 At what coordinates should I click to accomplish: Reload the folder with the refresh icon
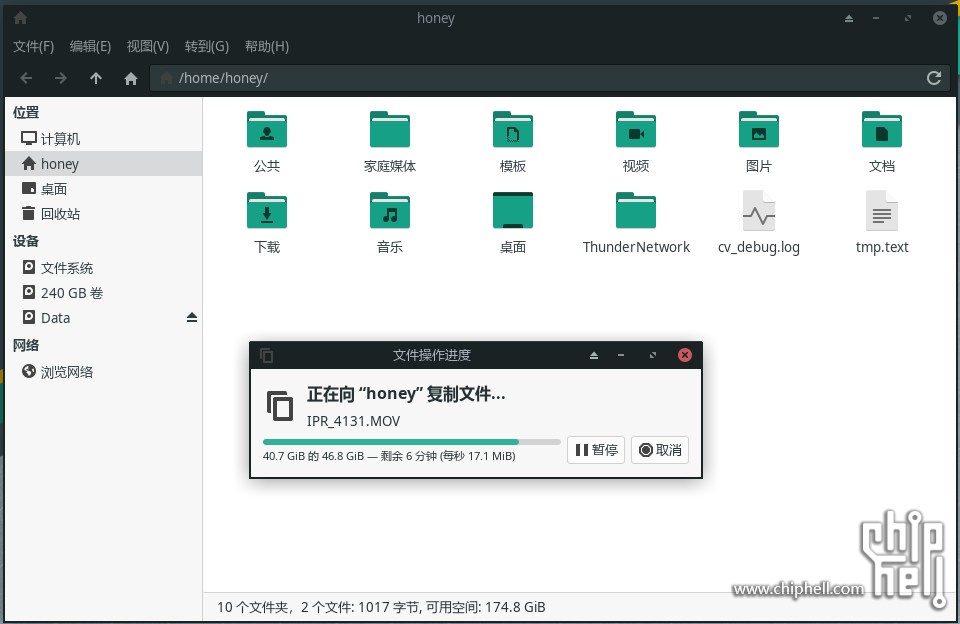point(934,78)
